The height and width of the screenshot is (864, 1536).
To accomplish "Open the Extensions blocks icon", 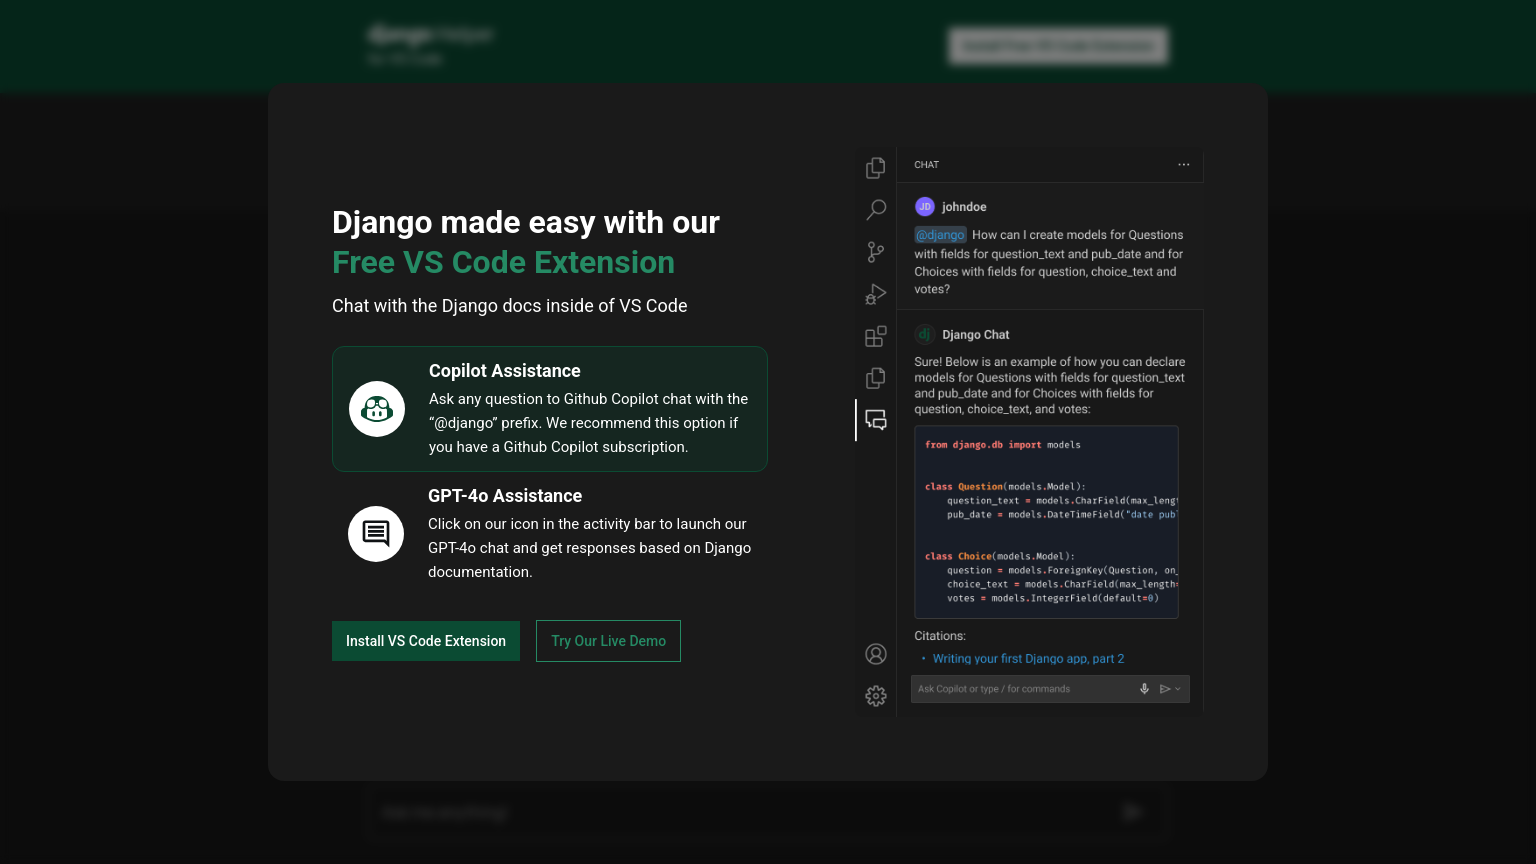I will click(875, 336).
